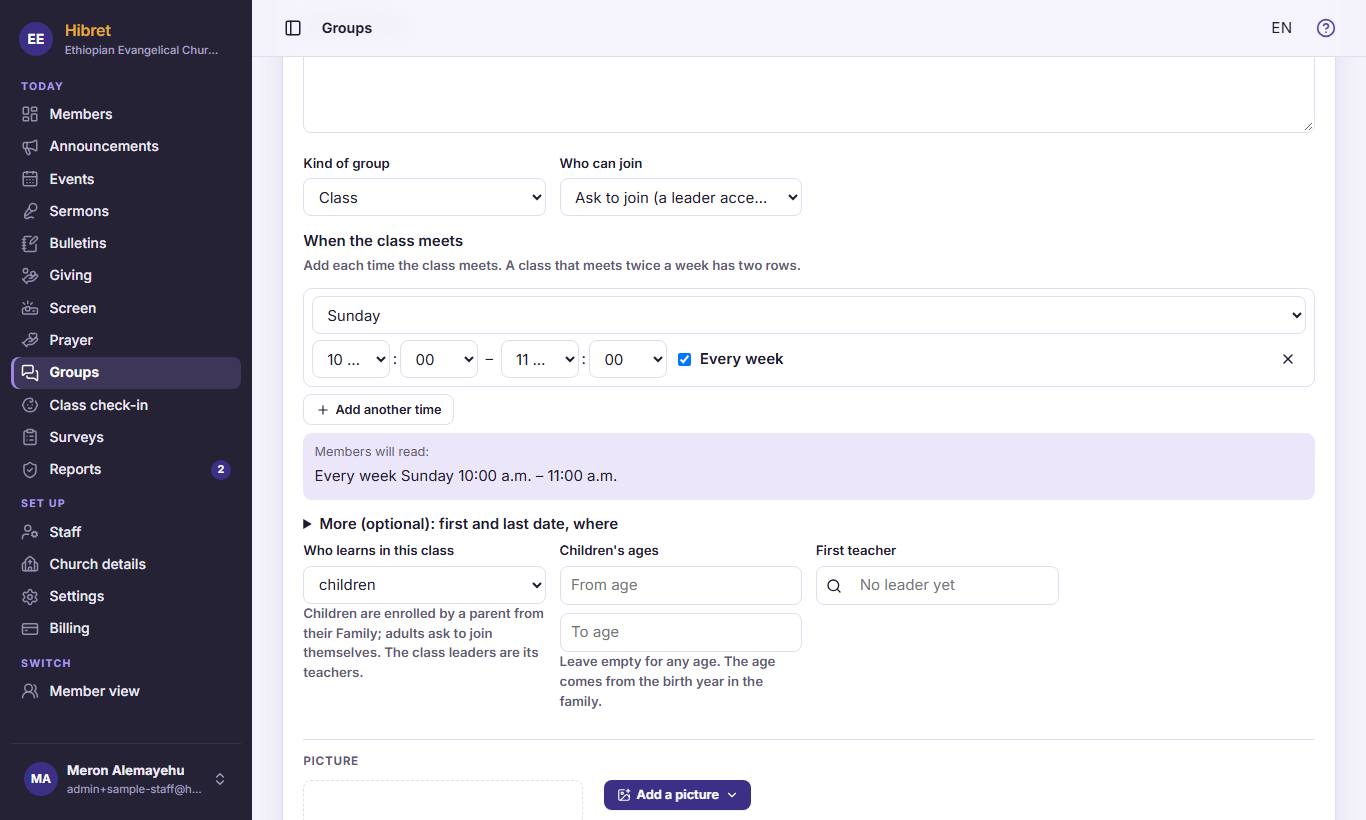The height and width of the screenshot is (820, 1366).
Task: Click the Add a picture button
Action: [677, 795]
